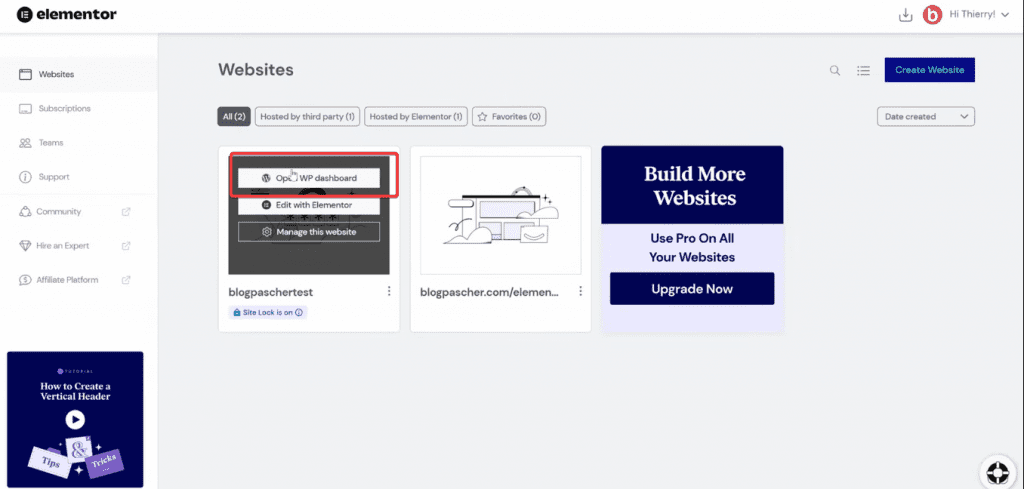Click the external link icon beside Affiliate Platform
The image size is (1024, 489).
click(126, 279)
